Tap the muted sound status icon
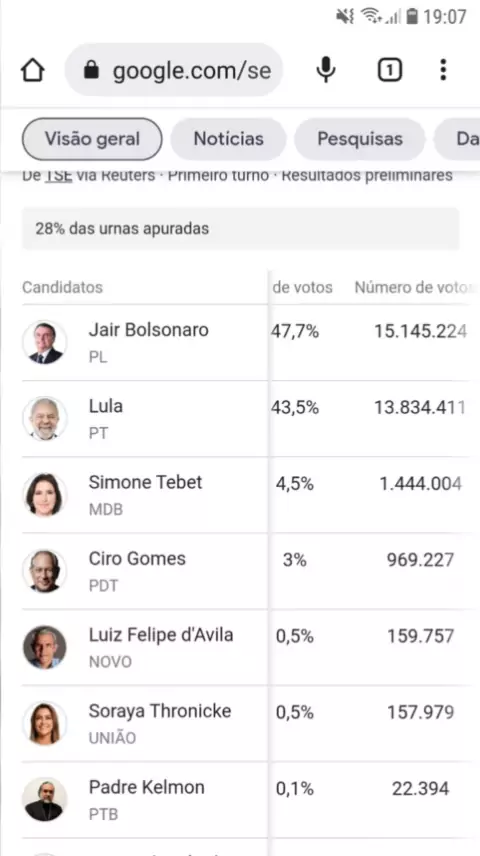Viewport: 480px width, 856px height. (345, 16)
